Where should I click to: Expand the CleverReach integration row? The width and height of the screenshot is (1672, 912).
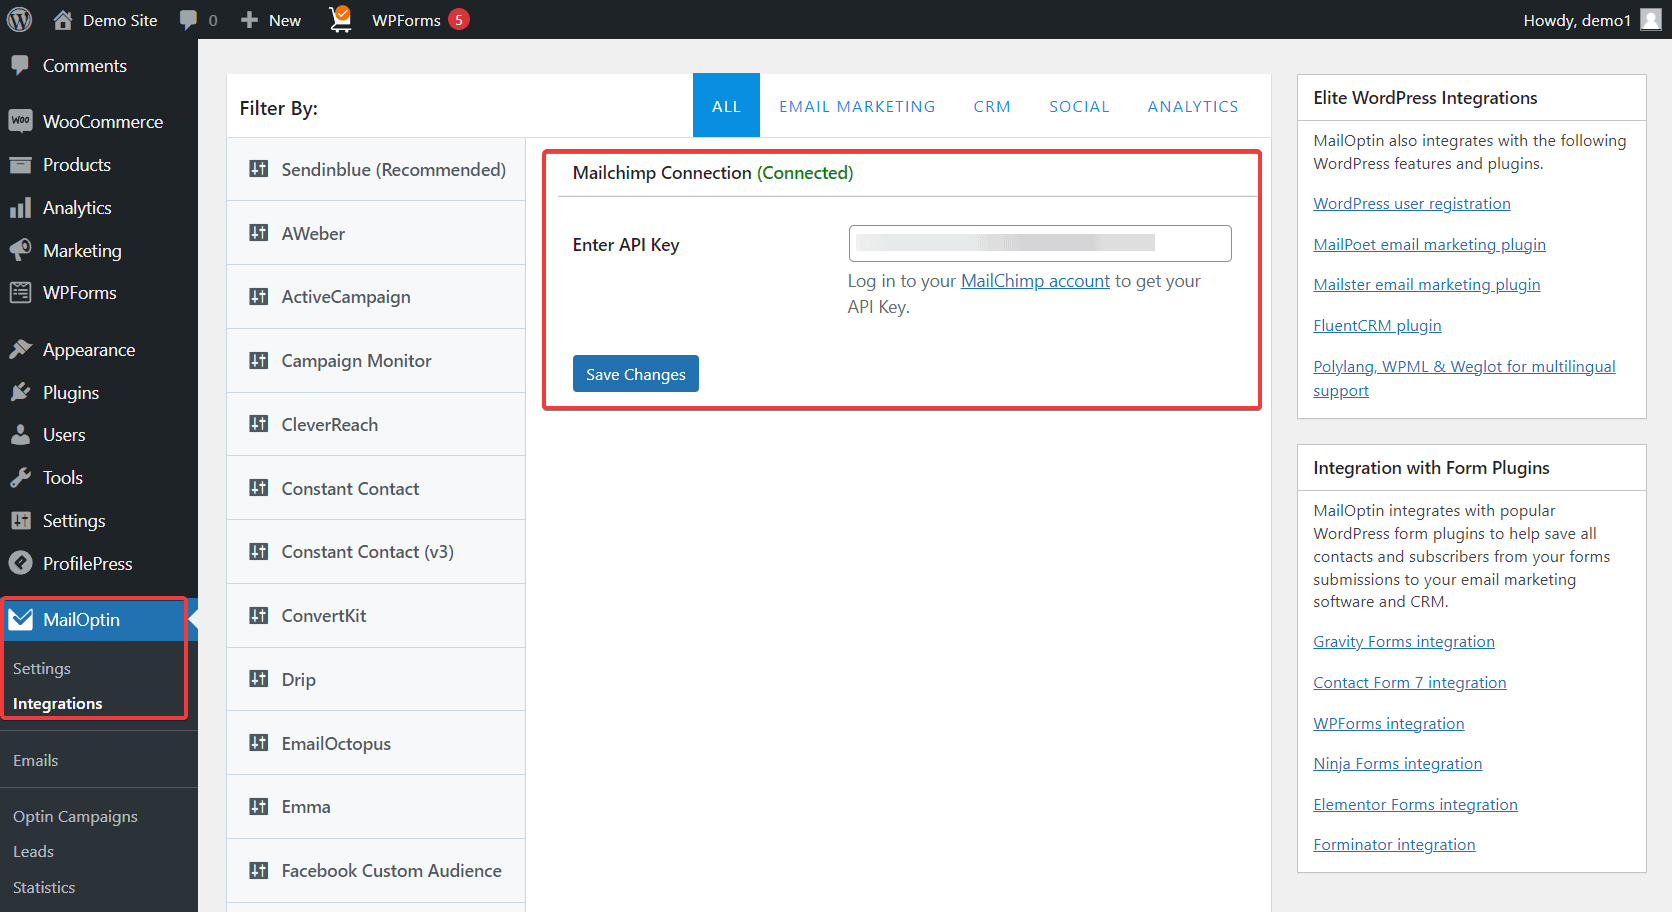pos(376,424)
